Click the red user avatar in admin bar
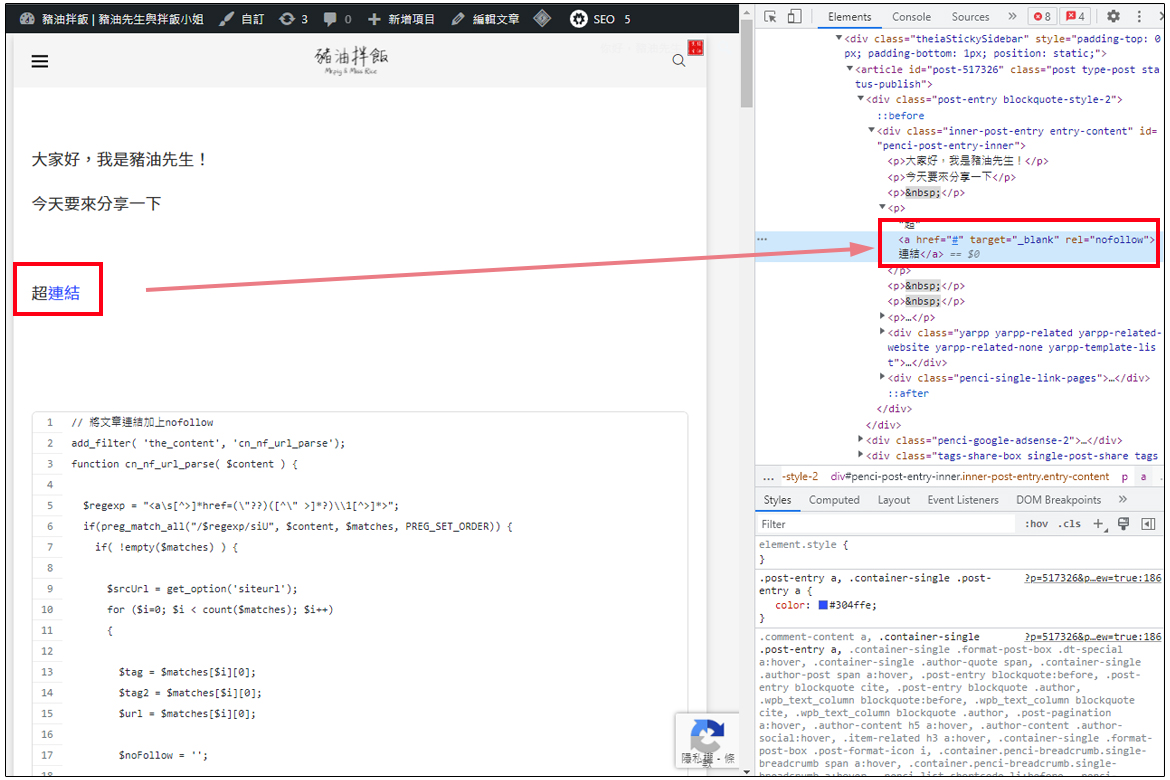Viewport: 1170px width, 780px height. pos(695,47)
